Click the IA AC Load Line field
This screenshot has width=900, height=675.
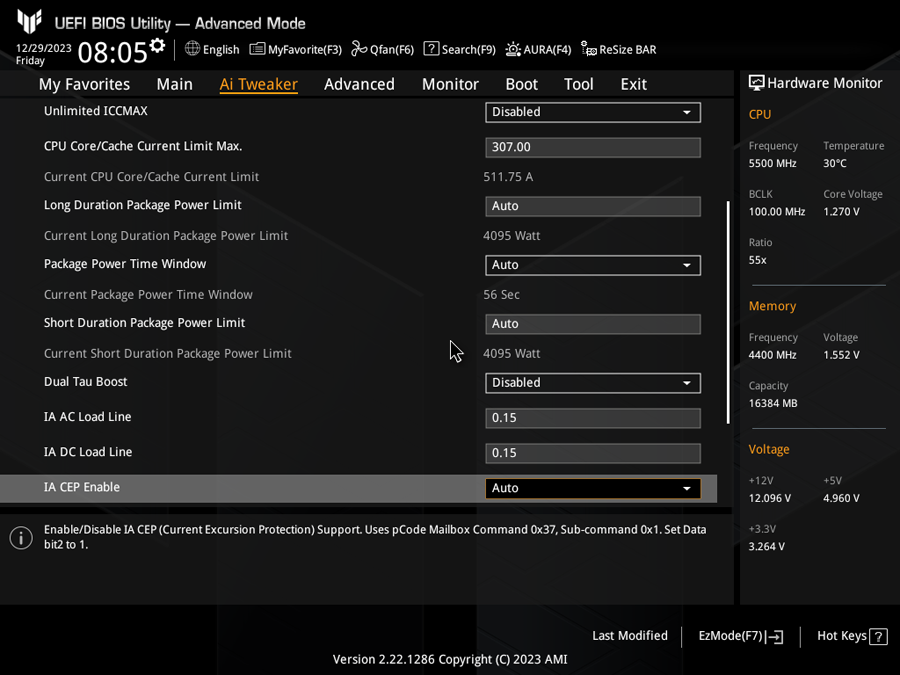tap(593, 418)
